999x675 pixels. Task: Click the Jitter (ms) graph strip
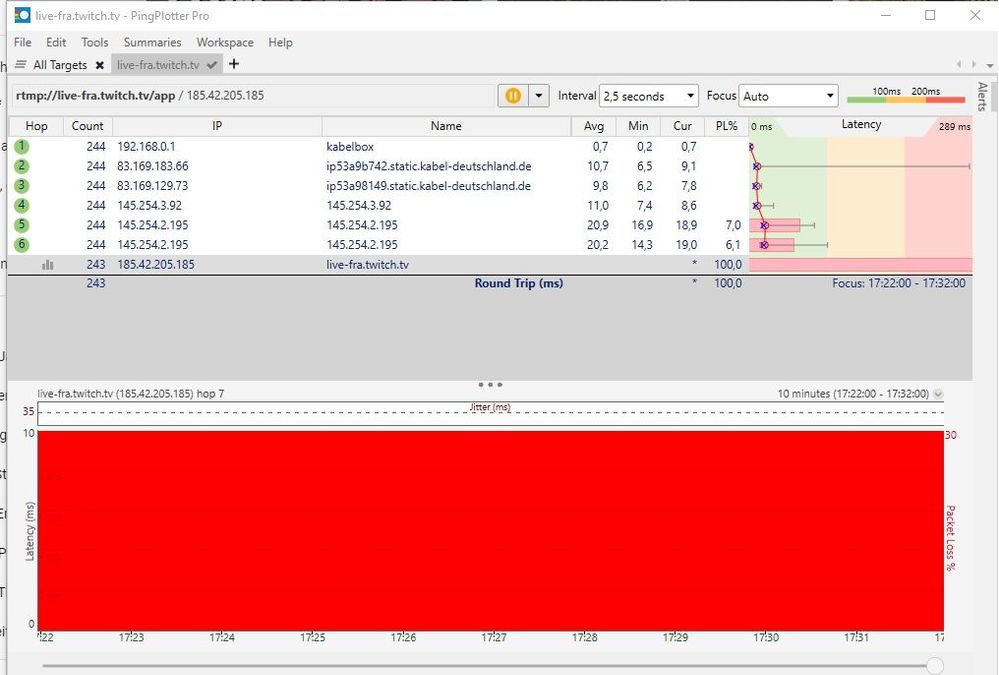pyautogui.click(x=490, y=413)
